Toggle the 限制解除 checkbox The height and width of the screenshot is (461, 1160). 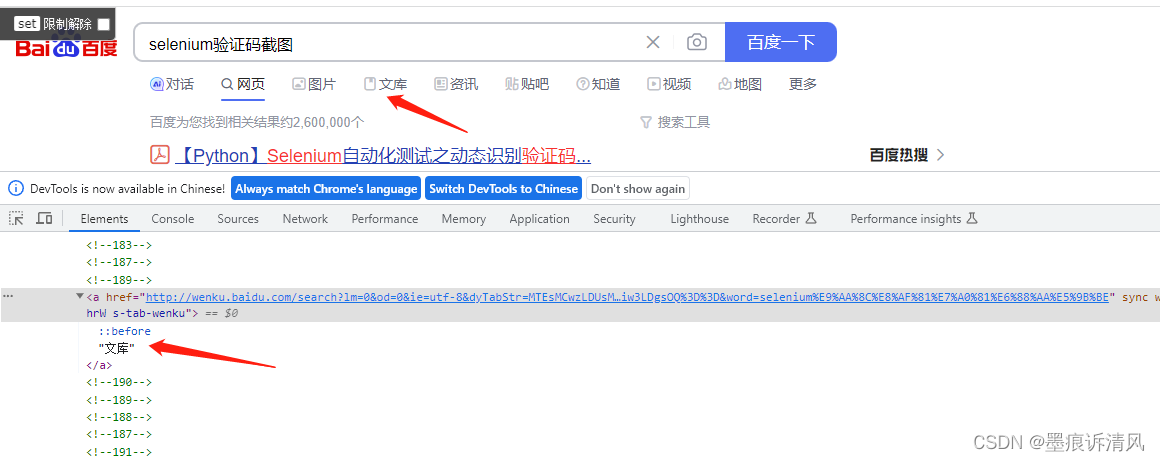click(x=104, y=24)
